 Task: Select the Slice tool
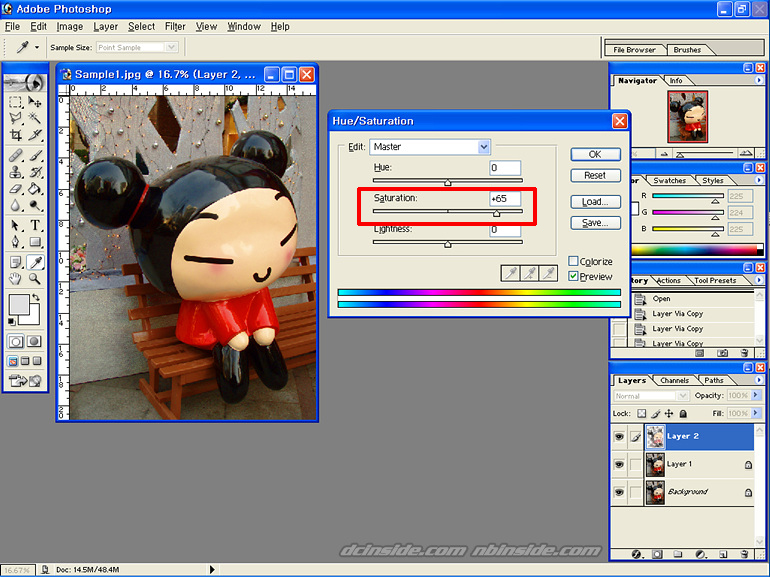(35, 135)
